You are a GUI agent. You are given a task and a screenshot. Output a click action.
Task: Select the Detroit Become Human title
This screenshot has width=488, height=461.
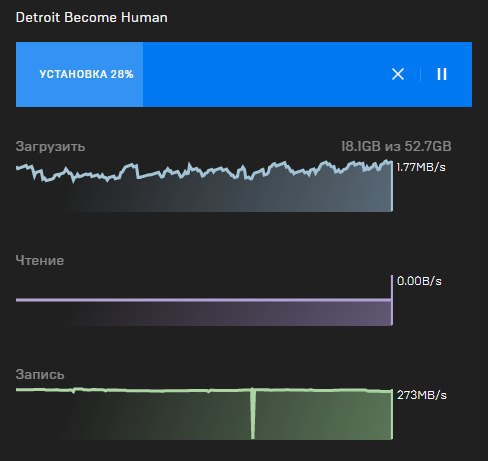[x=92, y=17]
